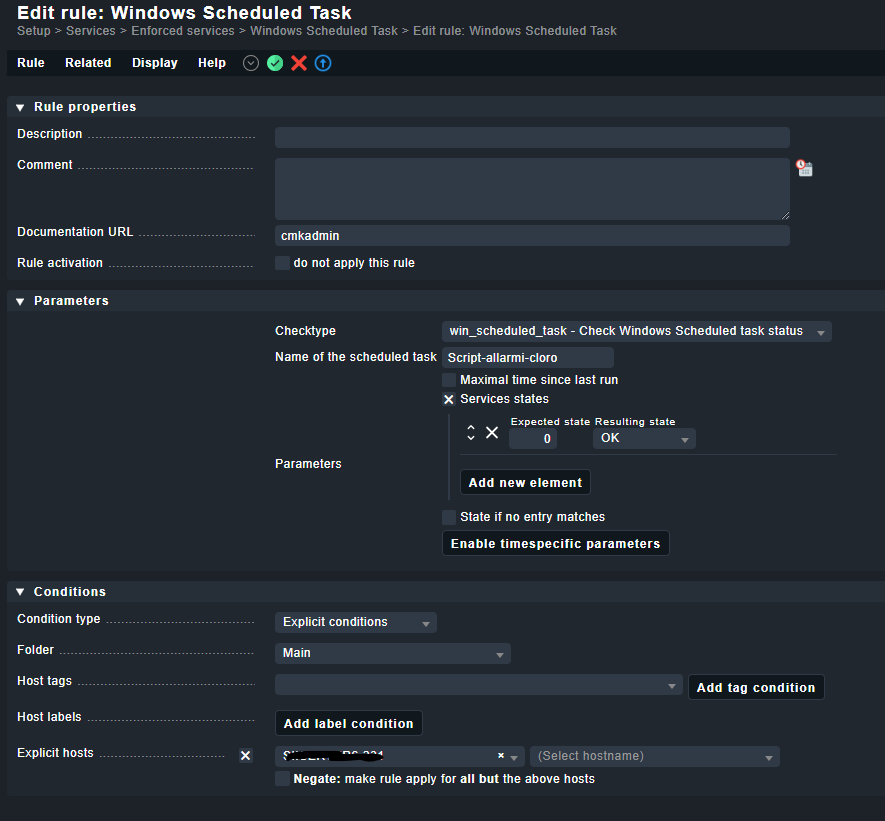Open the Folder 'Main' dropdown
The height and width of the screenshot is (821, 885).
pos(392,653)
